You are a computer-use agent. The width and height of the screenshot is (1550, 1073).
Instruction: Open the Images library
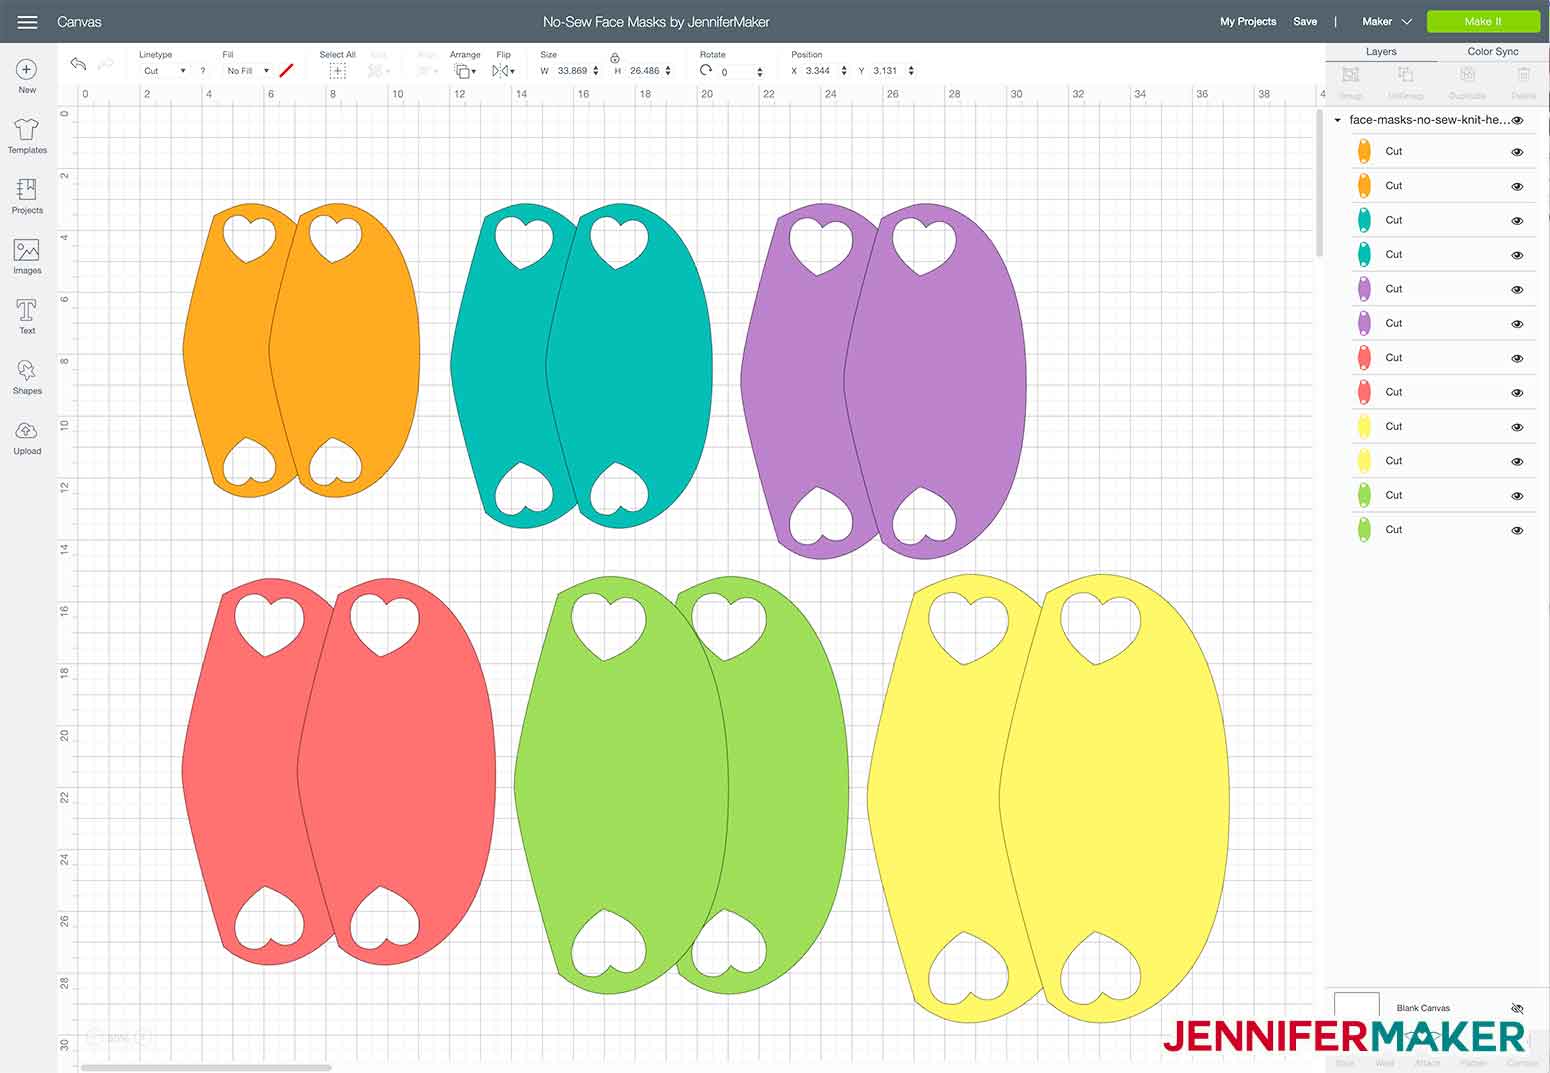pyautogui.click(x=27, y=257)
